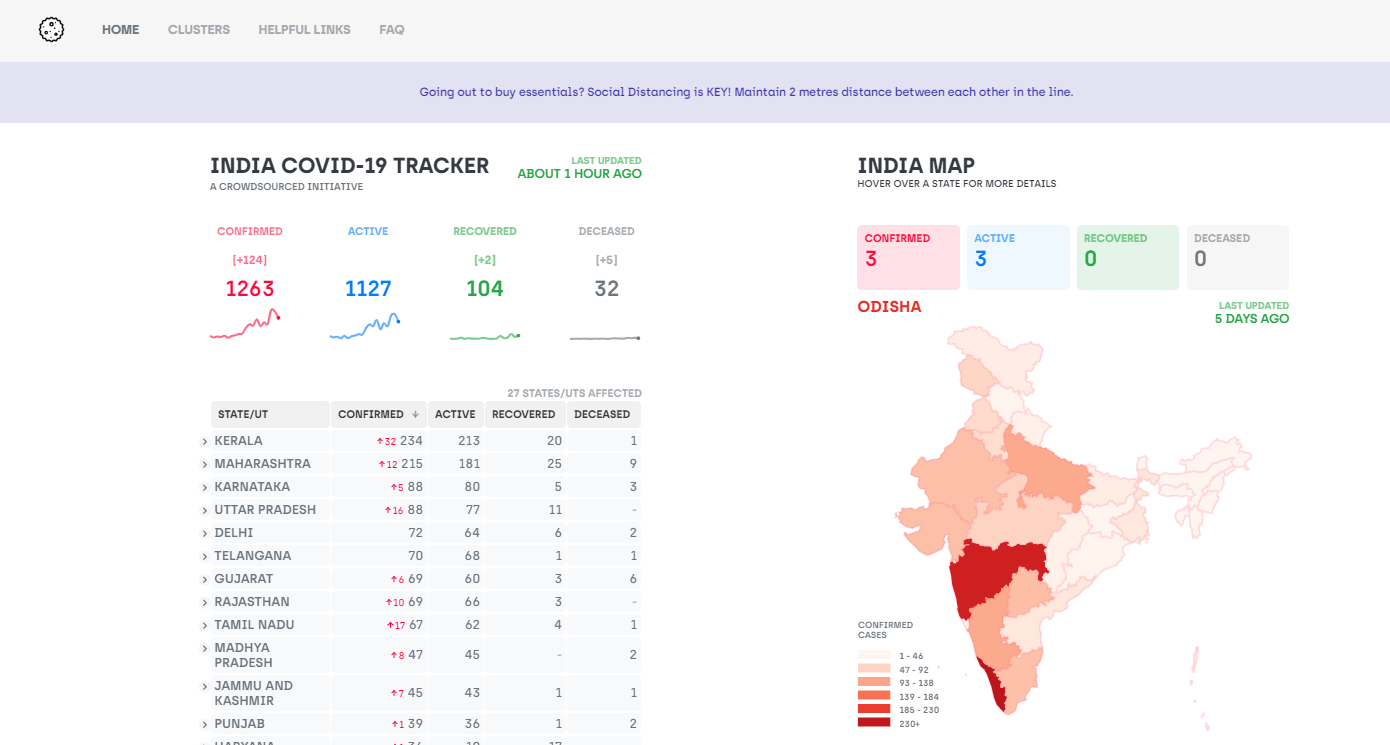
Task: Open the CLUSTERS page
Action: 198,29
